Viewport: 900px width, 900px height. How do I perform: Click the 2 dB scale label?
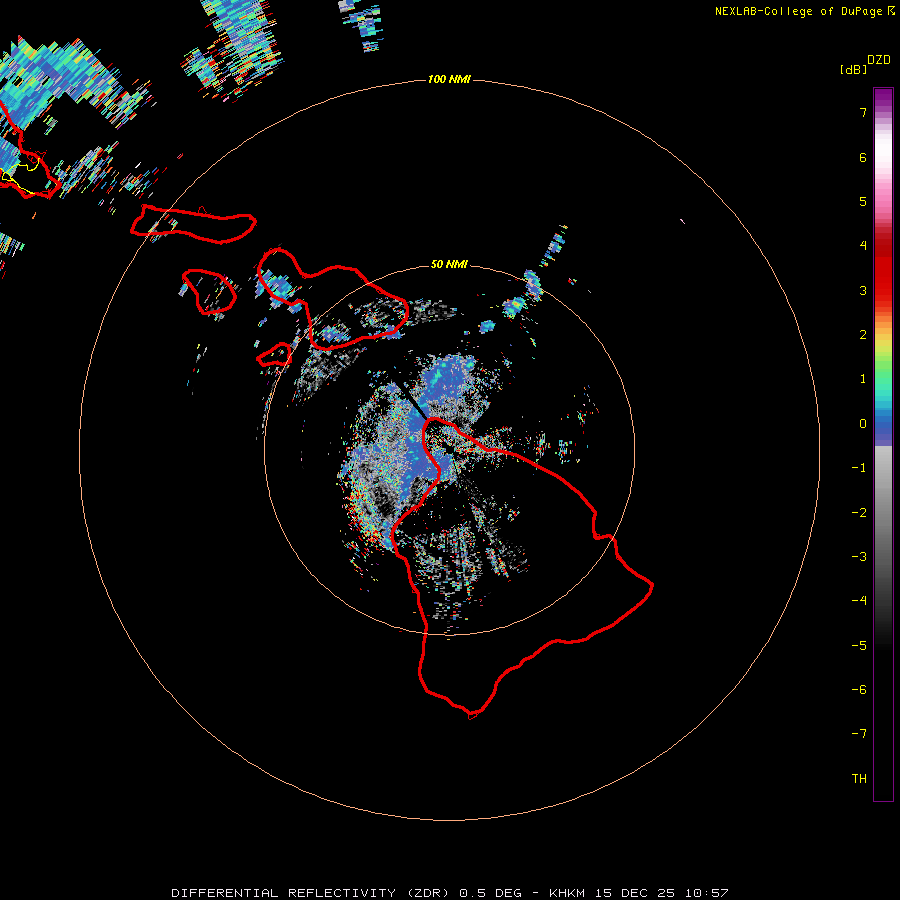[863, 335]
